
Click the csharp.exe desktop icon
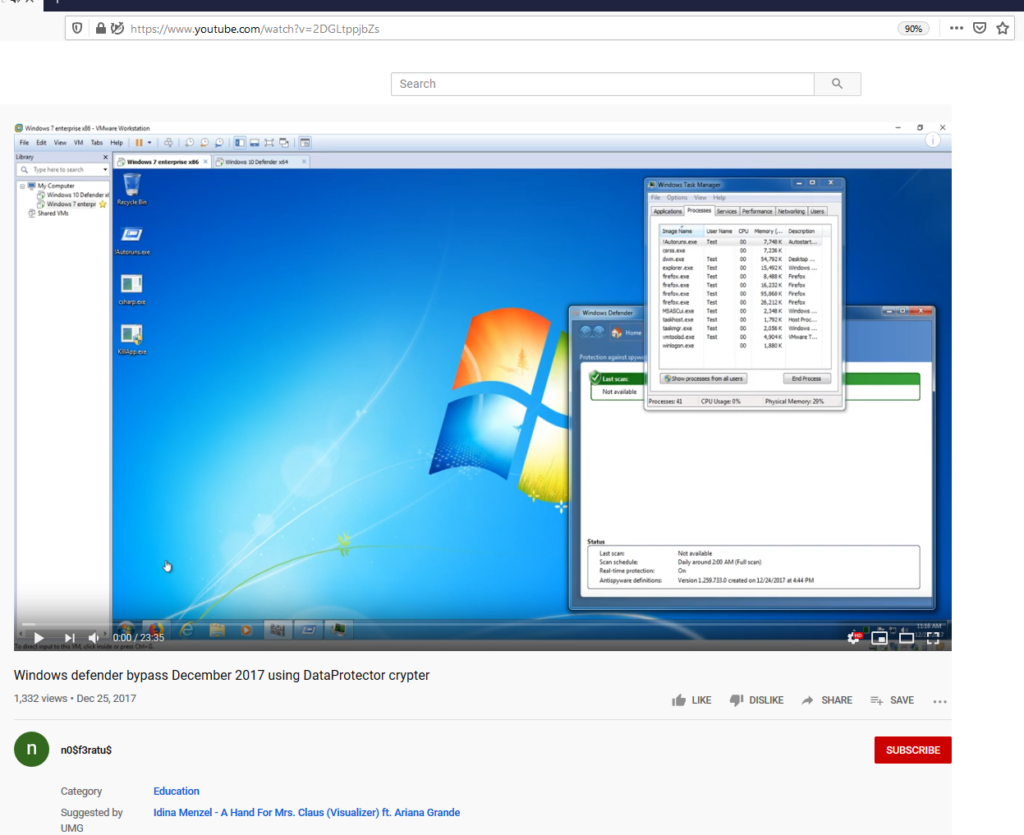tap(132, 289)
